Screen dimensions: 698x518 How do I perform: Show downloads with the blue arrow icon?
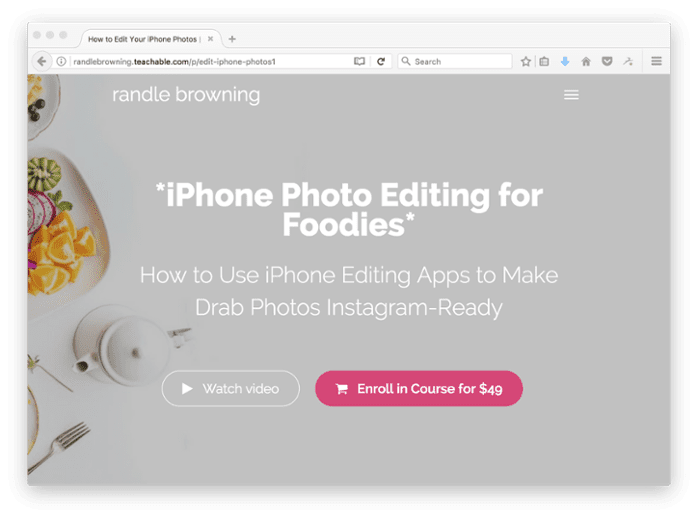click(x=565, y=61)
